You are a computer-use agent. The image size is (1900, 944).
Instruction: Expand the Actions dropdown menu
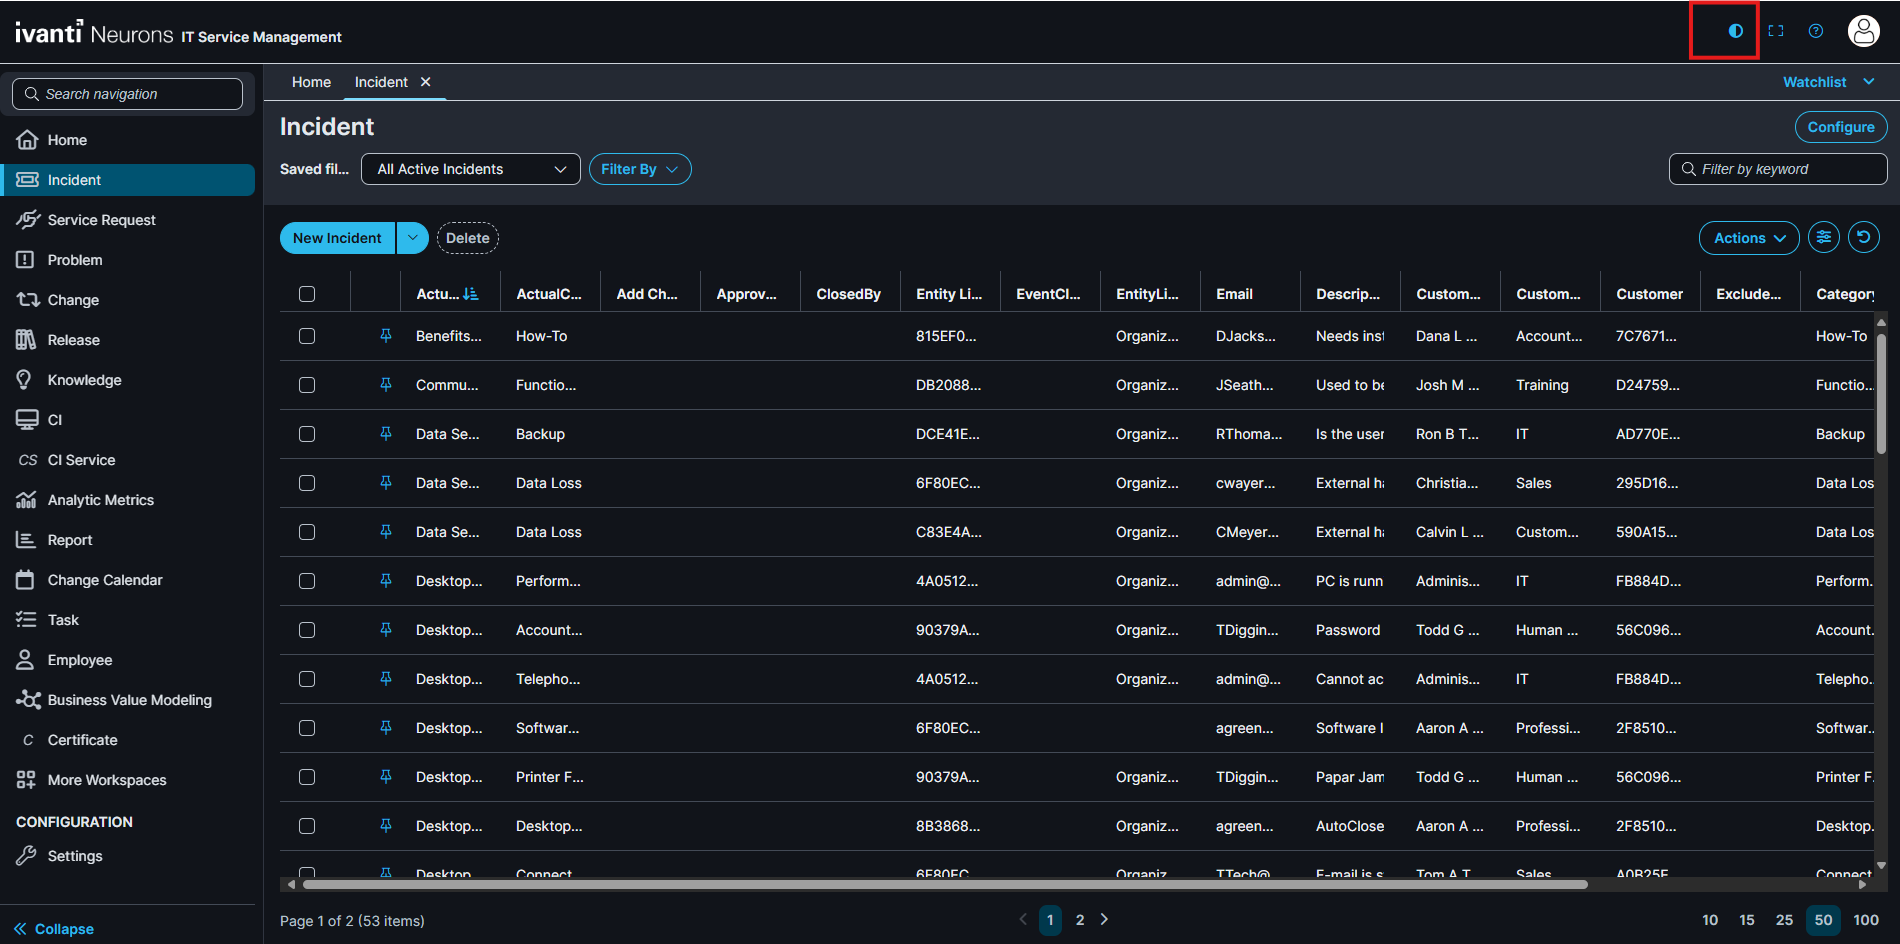[1748, 238]
